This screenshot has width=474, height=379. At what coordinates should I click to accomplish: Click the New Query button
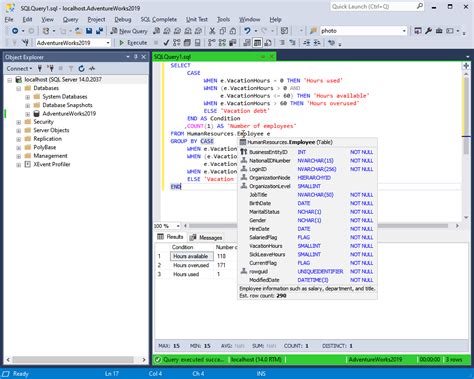click(129, 31)
